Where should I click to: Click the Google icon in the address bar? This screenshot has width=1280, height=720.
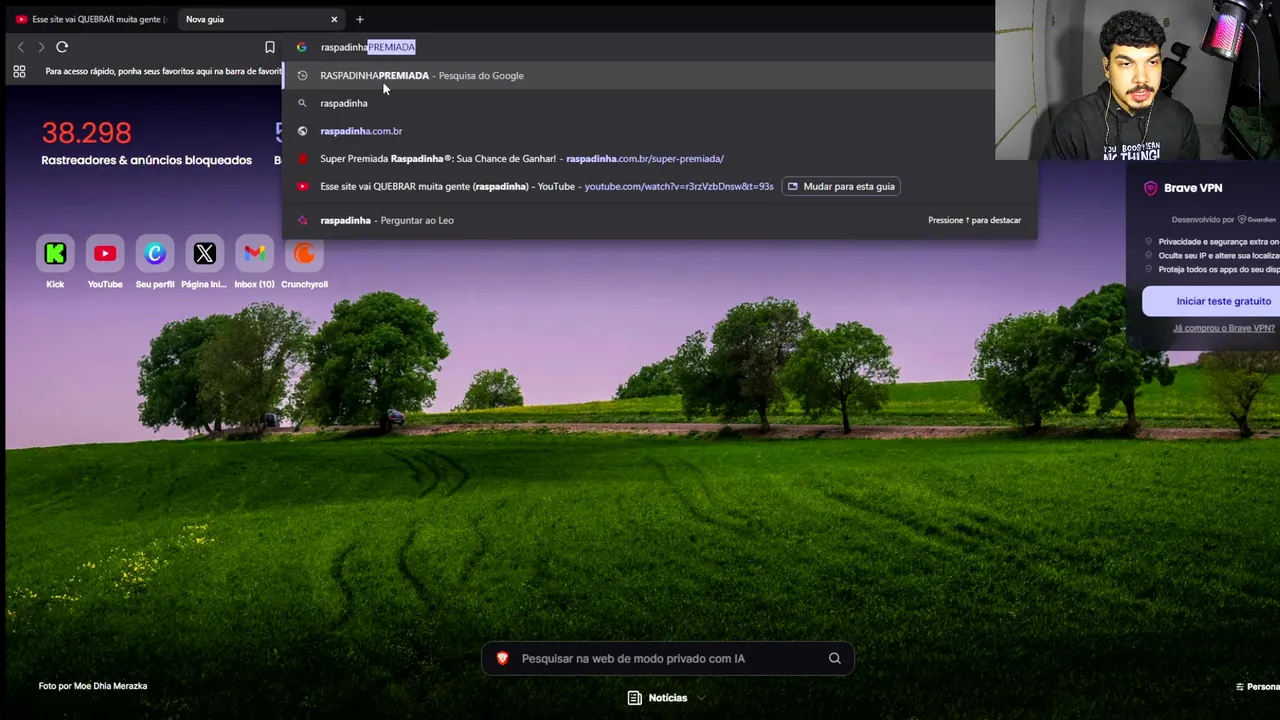coord(302,47)
